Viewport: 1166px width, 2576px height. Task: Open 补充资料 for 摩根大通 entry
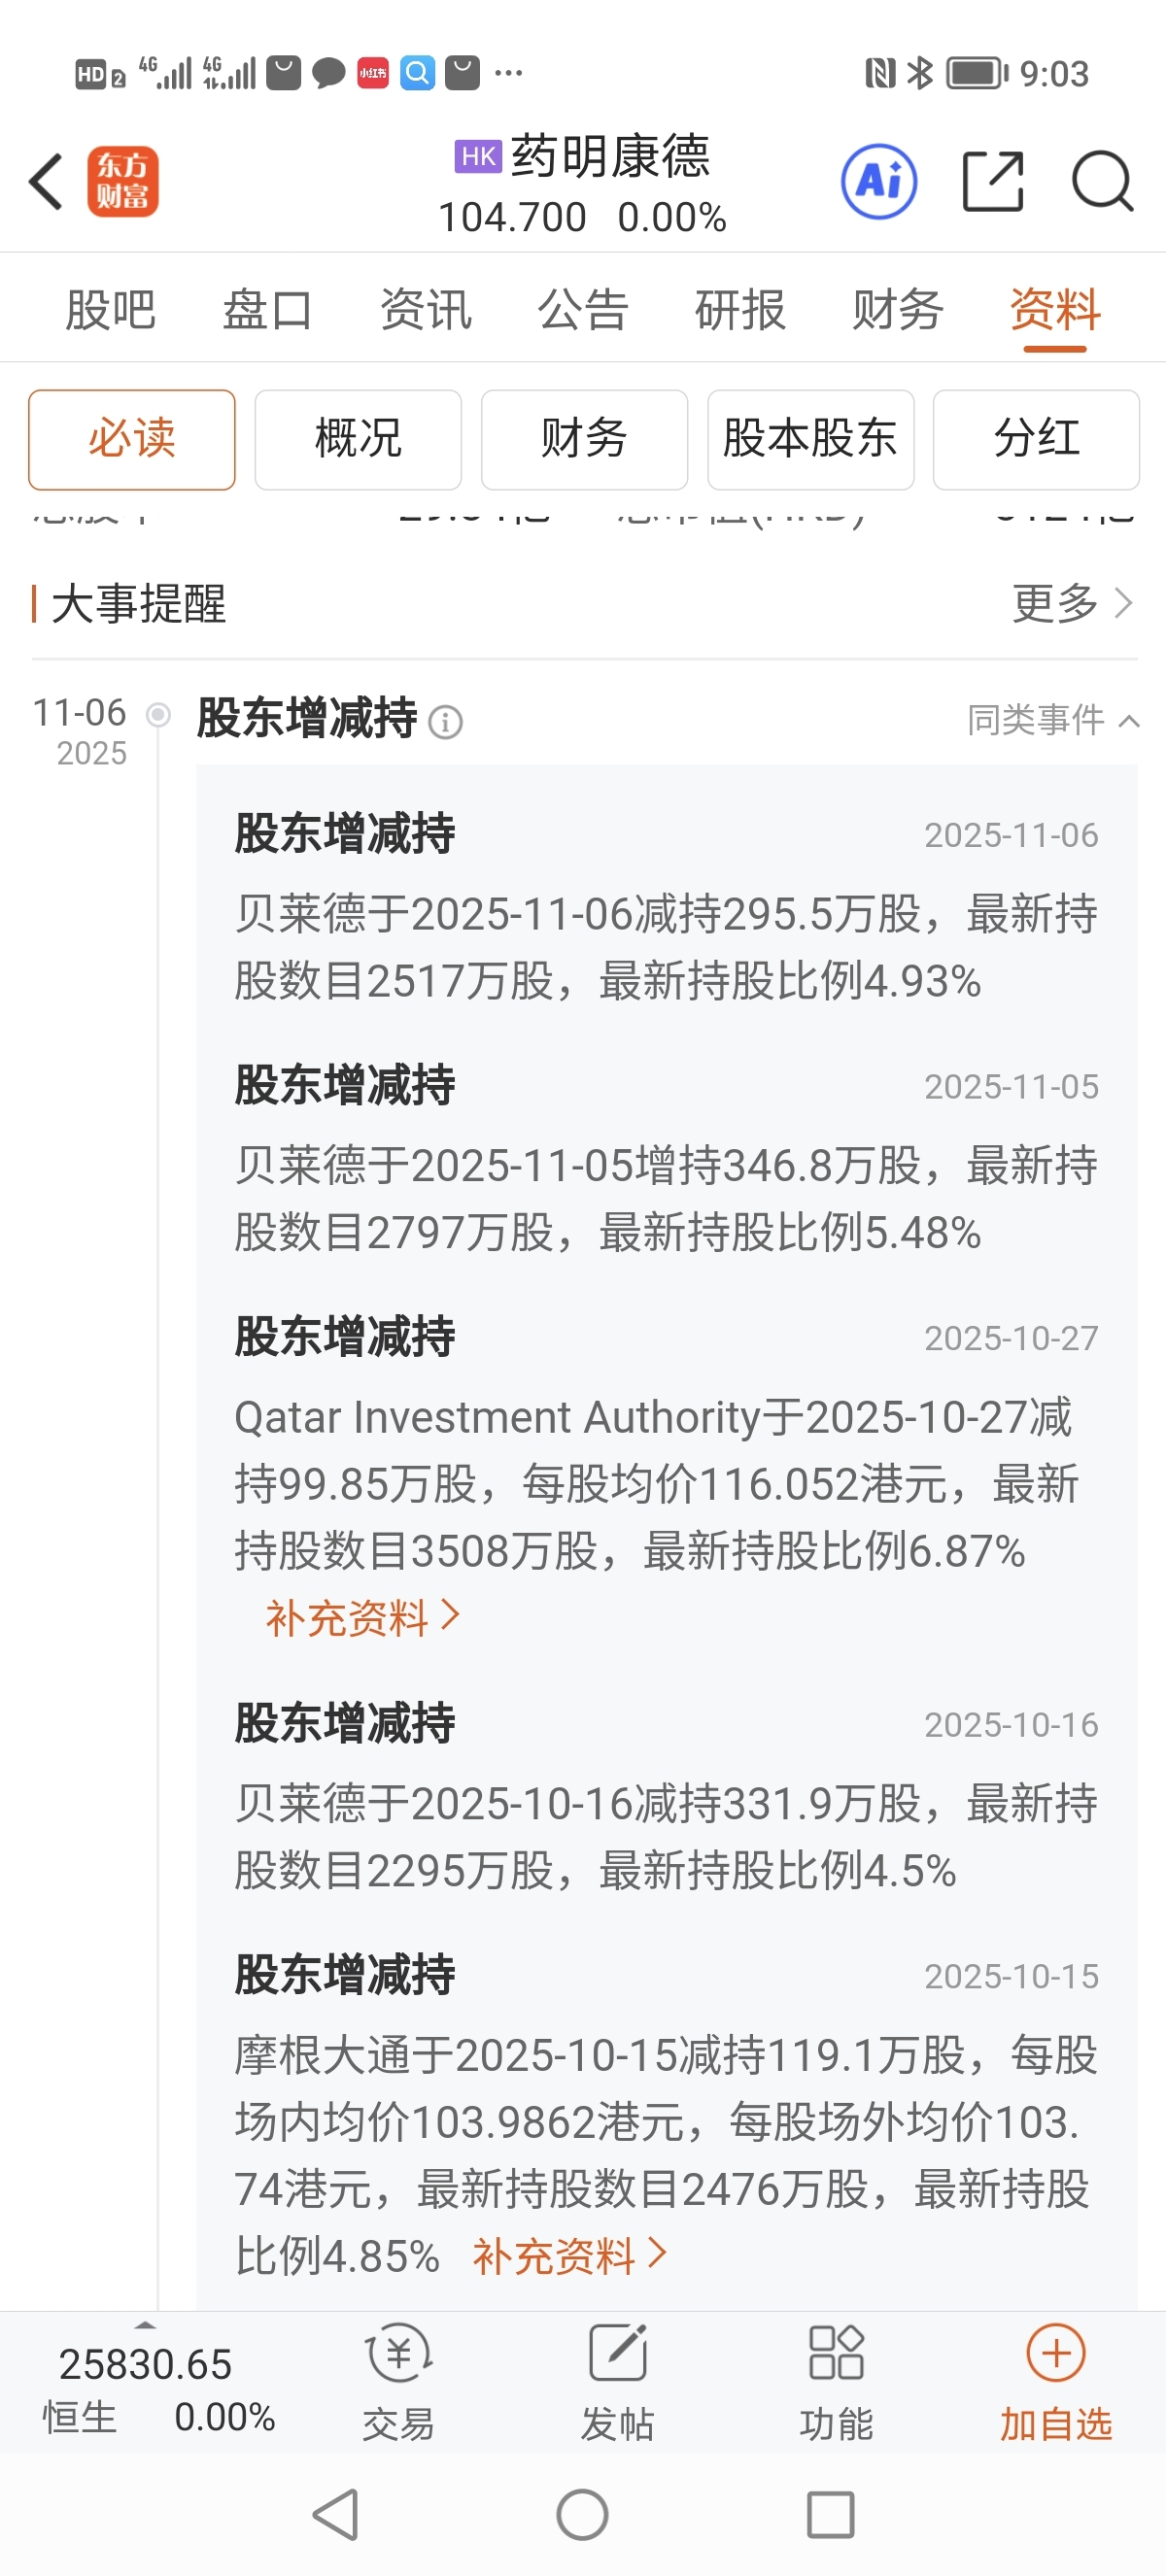[569, 2256]
